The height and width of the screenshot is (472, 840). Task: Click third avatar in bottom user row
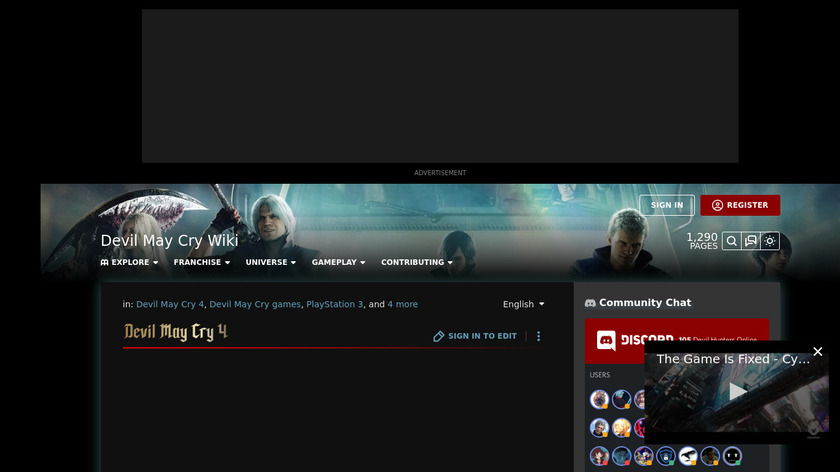[x=644, y=456]
